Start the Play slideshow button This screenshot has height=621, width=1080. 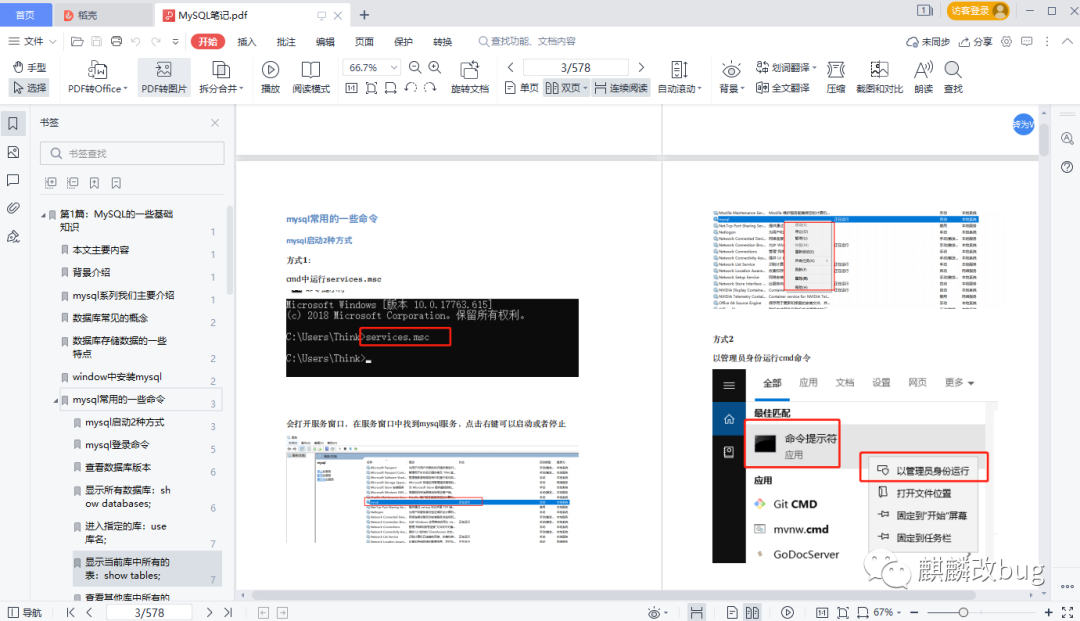pos(270,76)
